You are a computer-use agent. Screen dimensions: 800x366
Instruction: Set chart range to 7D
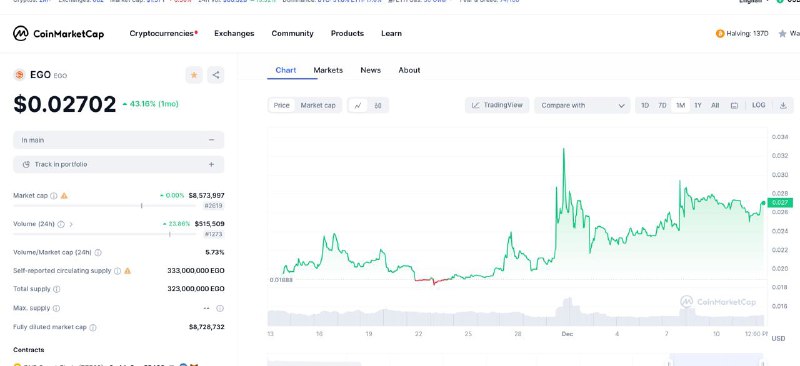coord(662,106)
